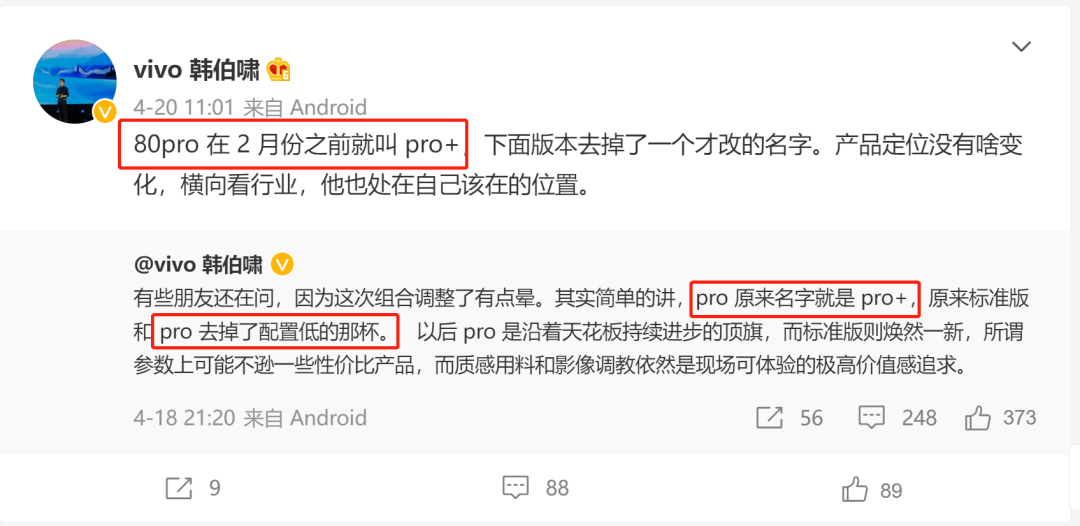Click 来自 Android beside the 4-20 timestamp
Image resolution: width=1080 pixels, height=526 pixels.
coord(305,107)
